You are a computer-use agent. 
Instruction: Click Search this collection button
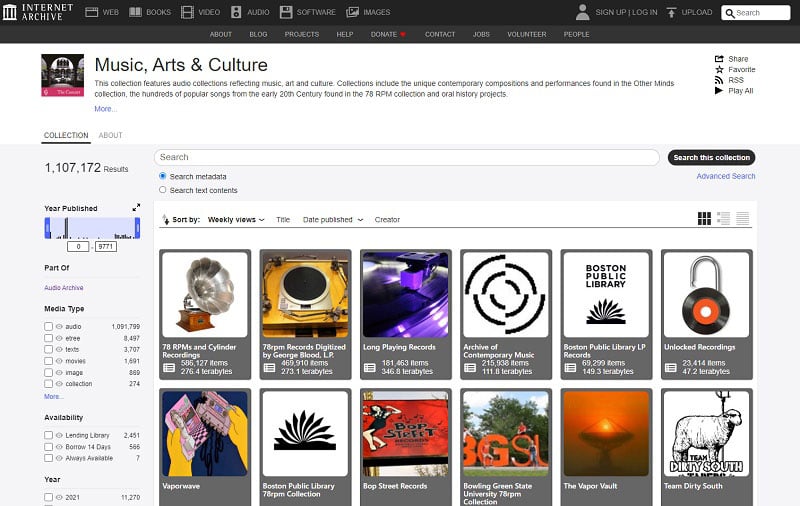point(711,158)
